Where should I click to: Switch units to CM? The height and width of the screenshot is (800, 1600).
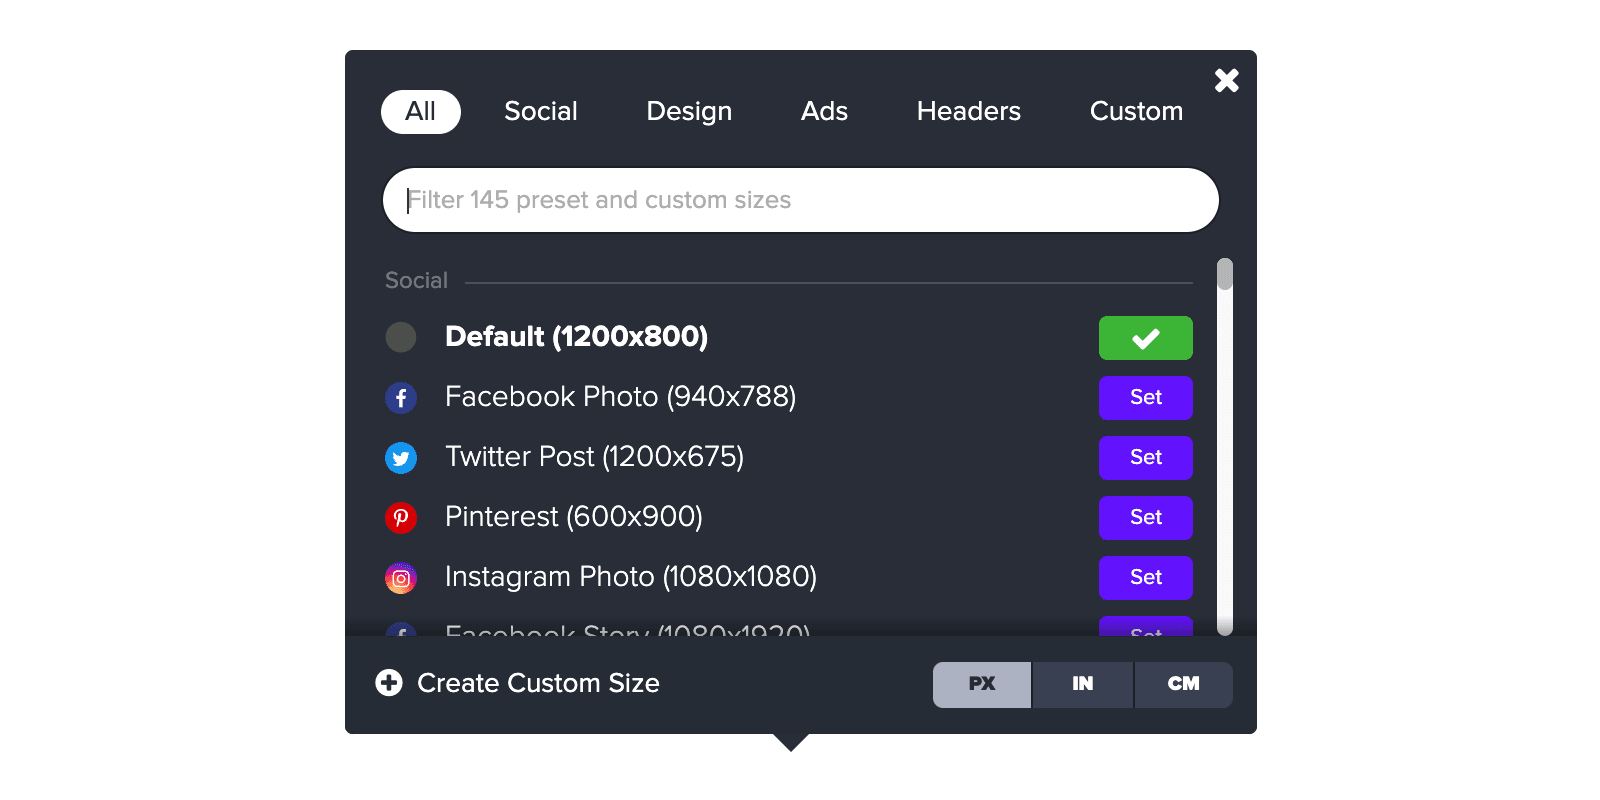1183,684
